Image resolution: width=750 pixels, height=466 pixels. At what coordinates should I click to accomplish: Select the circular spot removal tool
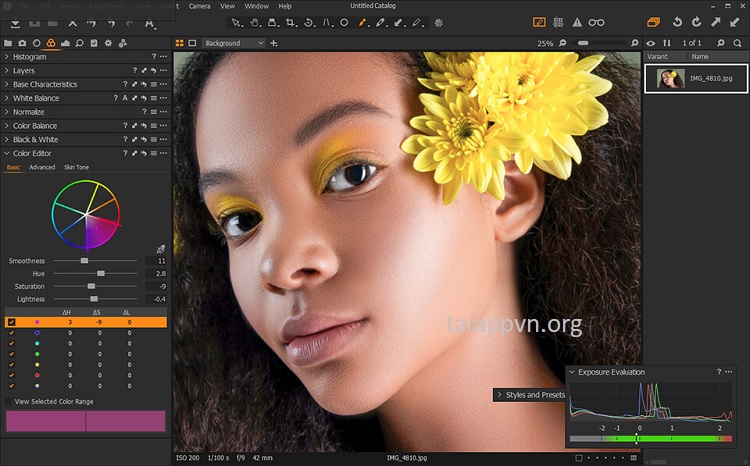click(x=344, y=22)
